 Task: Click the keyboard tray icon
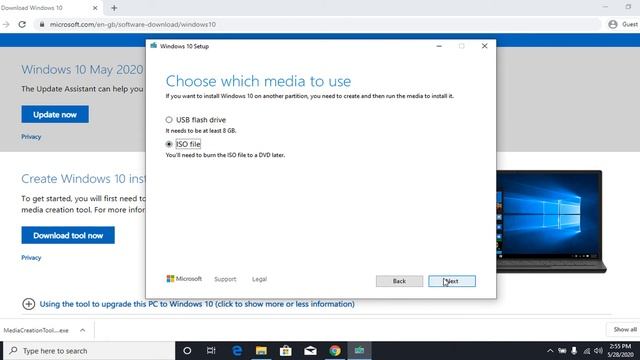[562, 351]
